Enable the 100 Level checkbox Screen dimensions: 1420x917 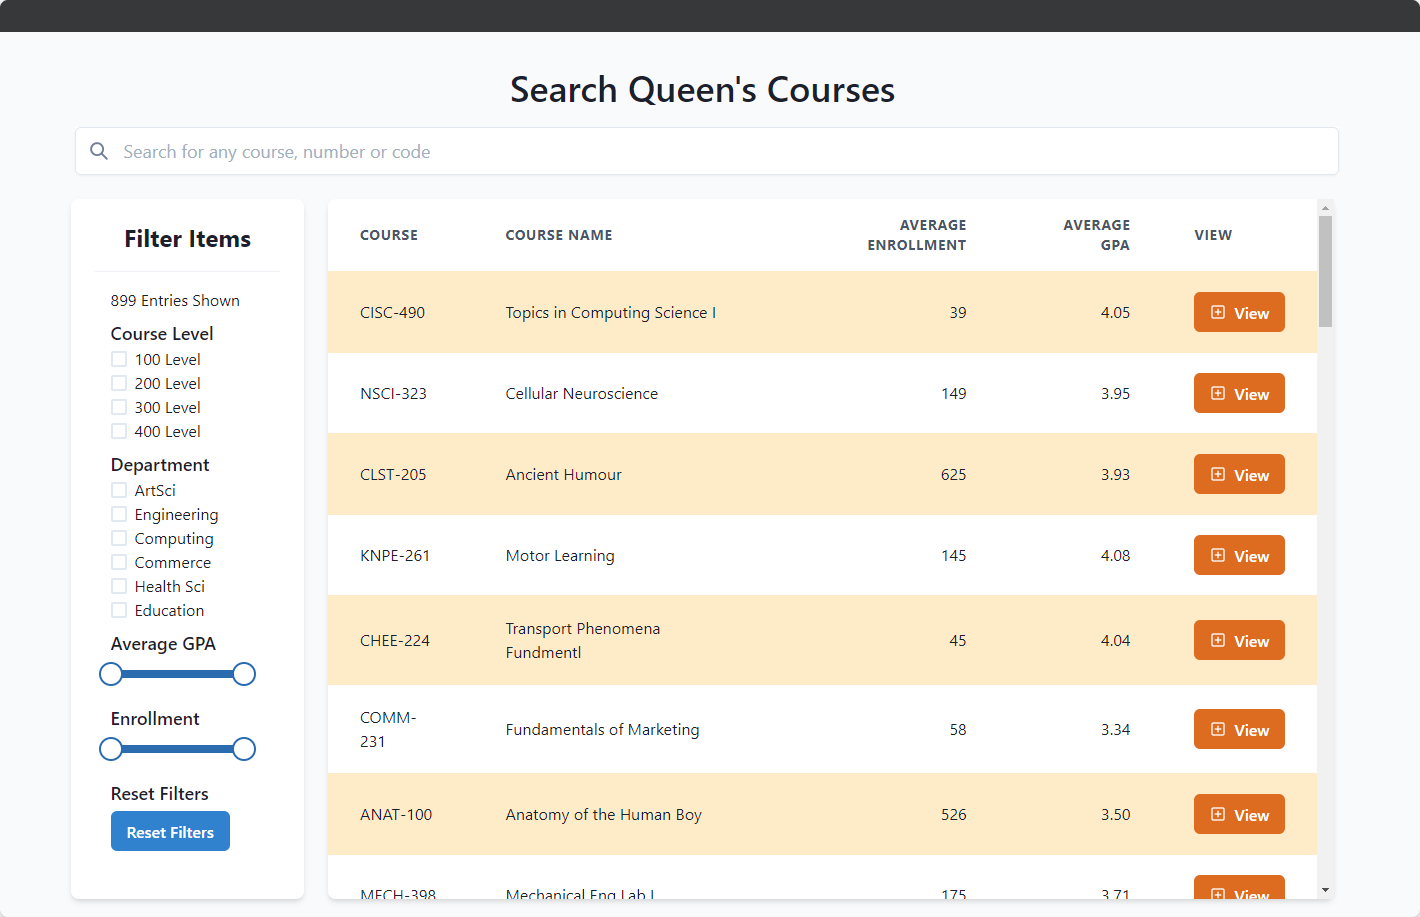[x=119, y=359]
